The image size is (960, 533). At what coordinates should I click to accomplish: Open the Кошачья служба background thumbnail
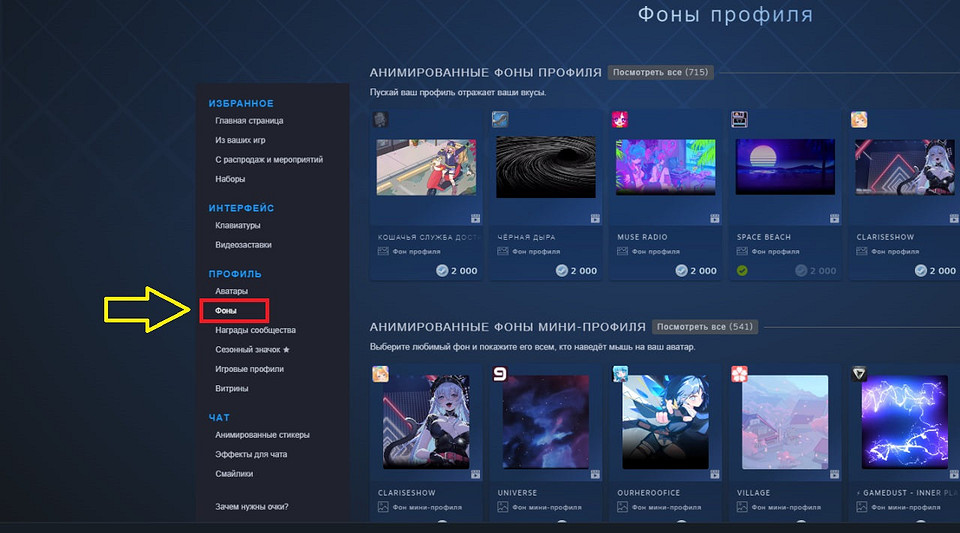[426, 167]
